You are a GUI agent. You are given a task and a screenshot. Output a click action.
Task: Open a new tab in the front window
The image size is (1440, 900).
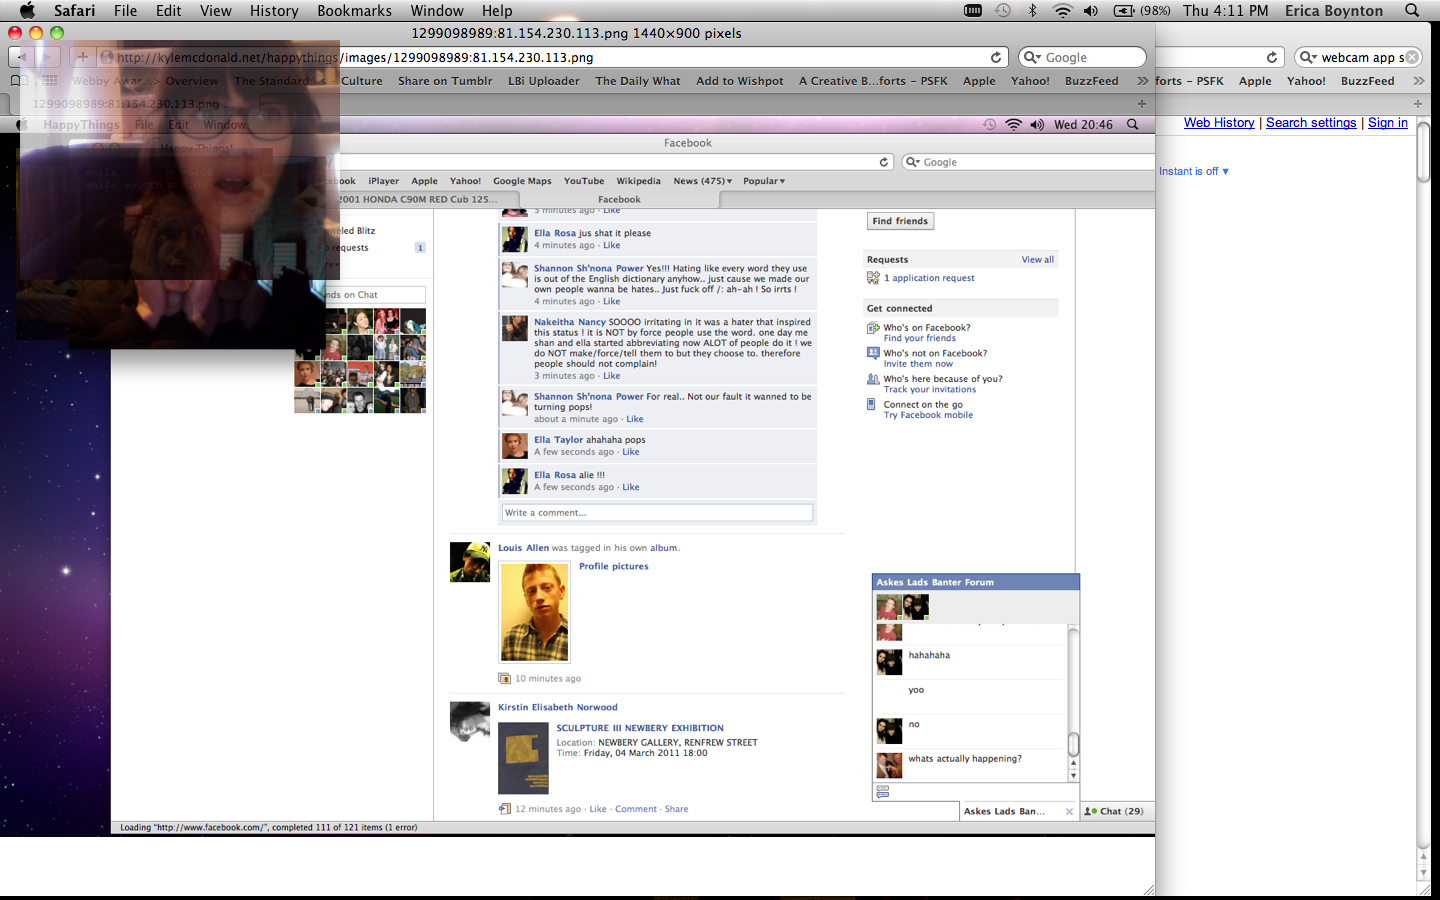coord(1142,103)
